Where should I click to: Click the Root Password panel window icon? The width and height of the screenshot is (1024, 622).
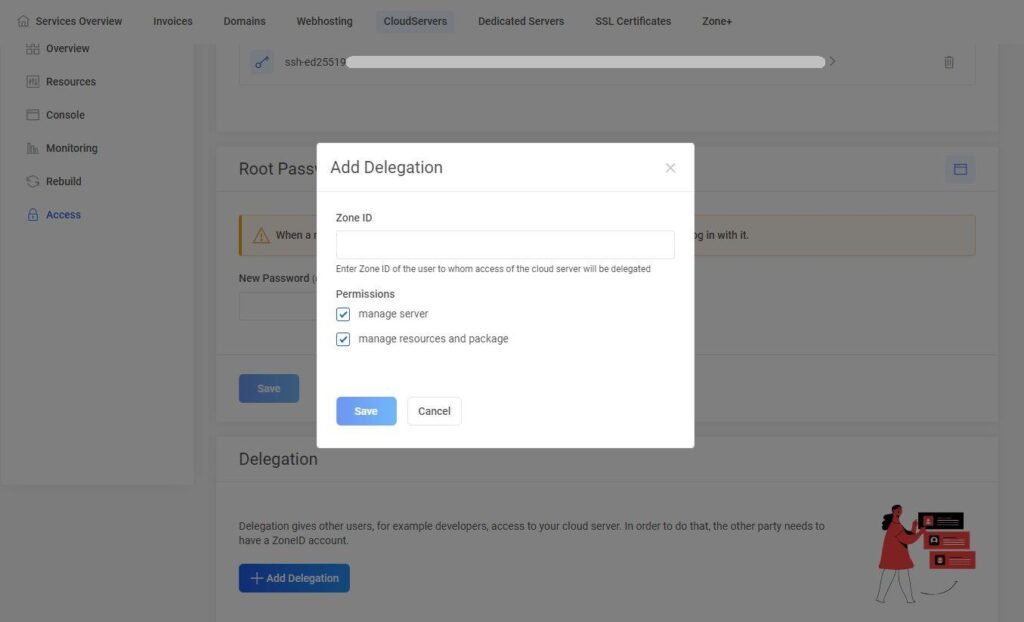coord(960,169)
